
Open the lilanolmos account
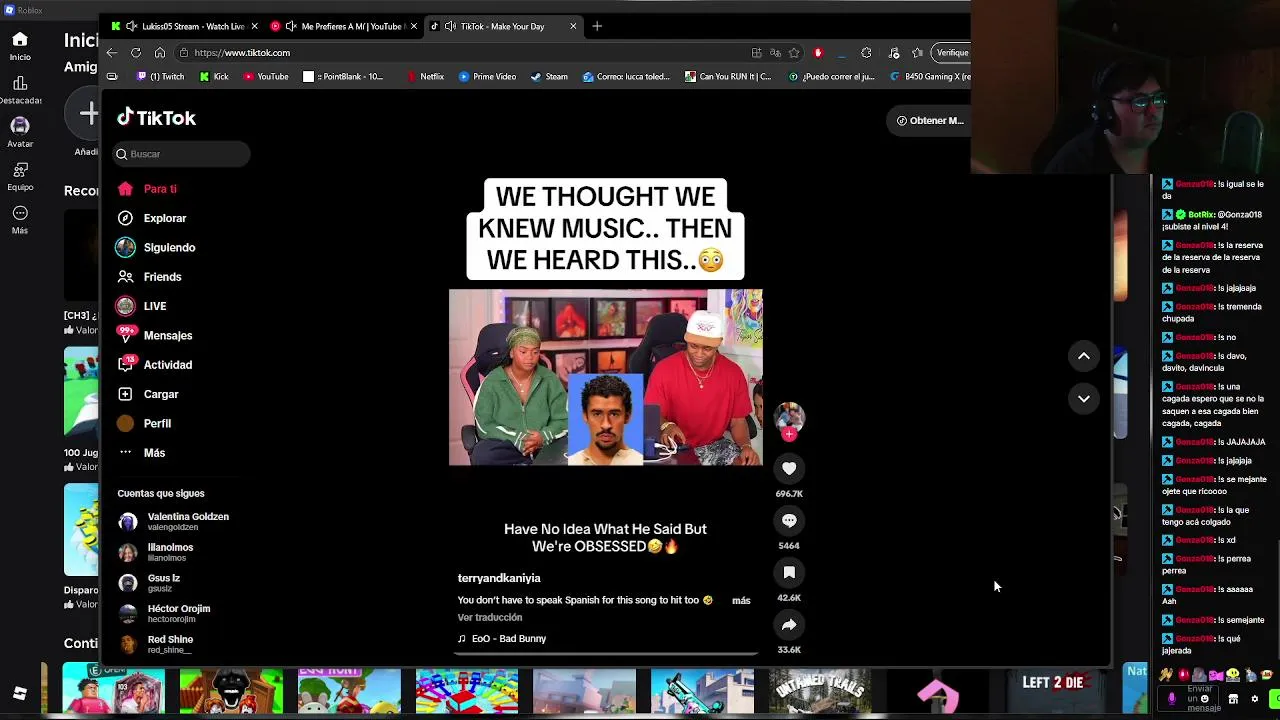point(156,552)
